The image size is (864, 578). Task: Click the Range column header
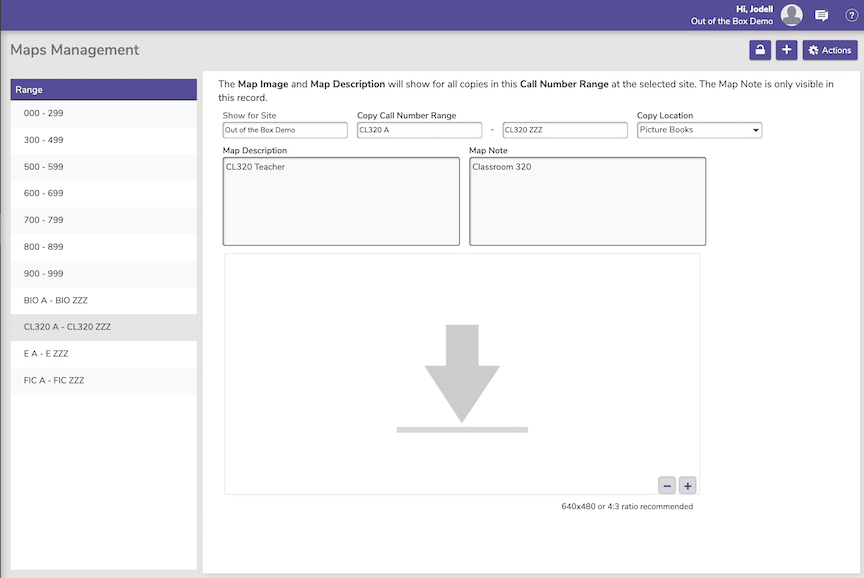(x=103, y=90)
